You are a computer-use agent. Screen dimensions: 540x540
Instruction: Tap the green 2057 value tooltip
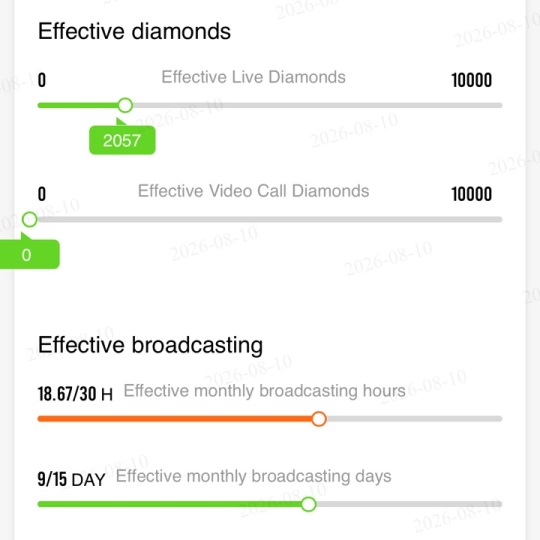point(122,140)
